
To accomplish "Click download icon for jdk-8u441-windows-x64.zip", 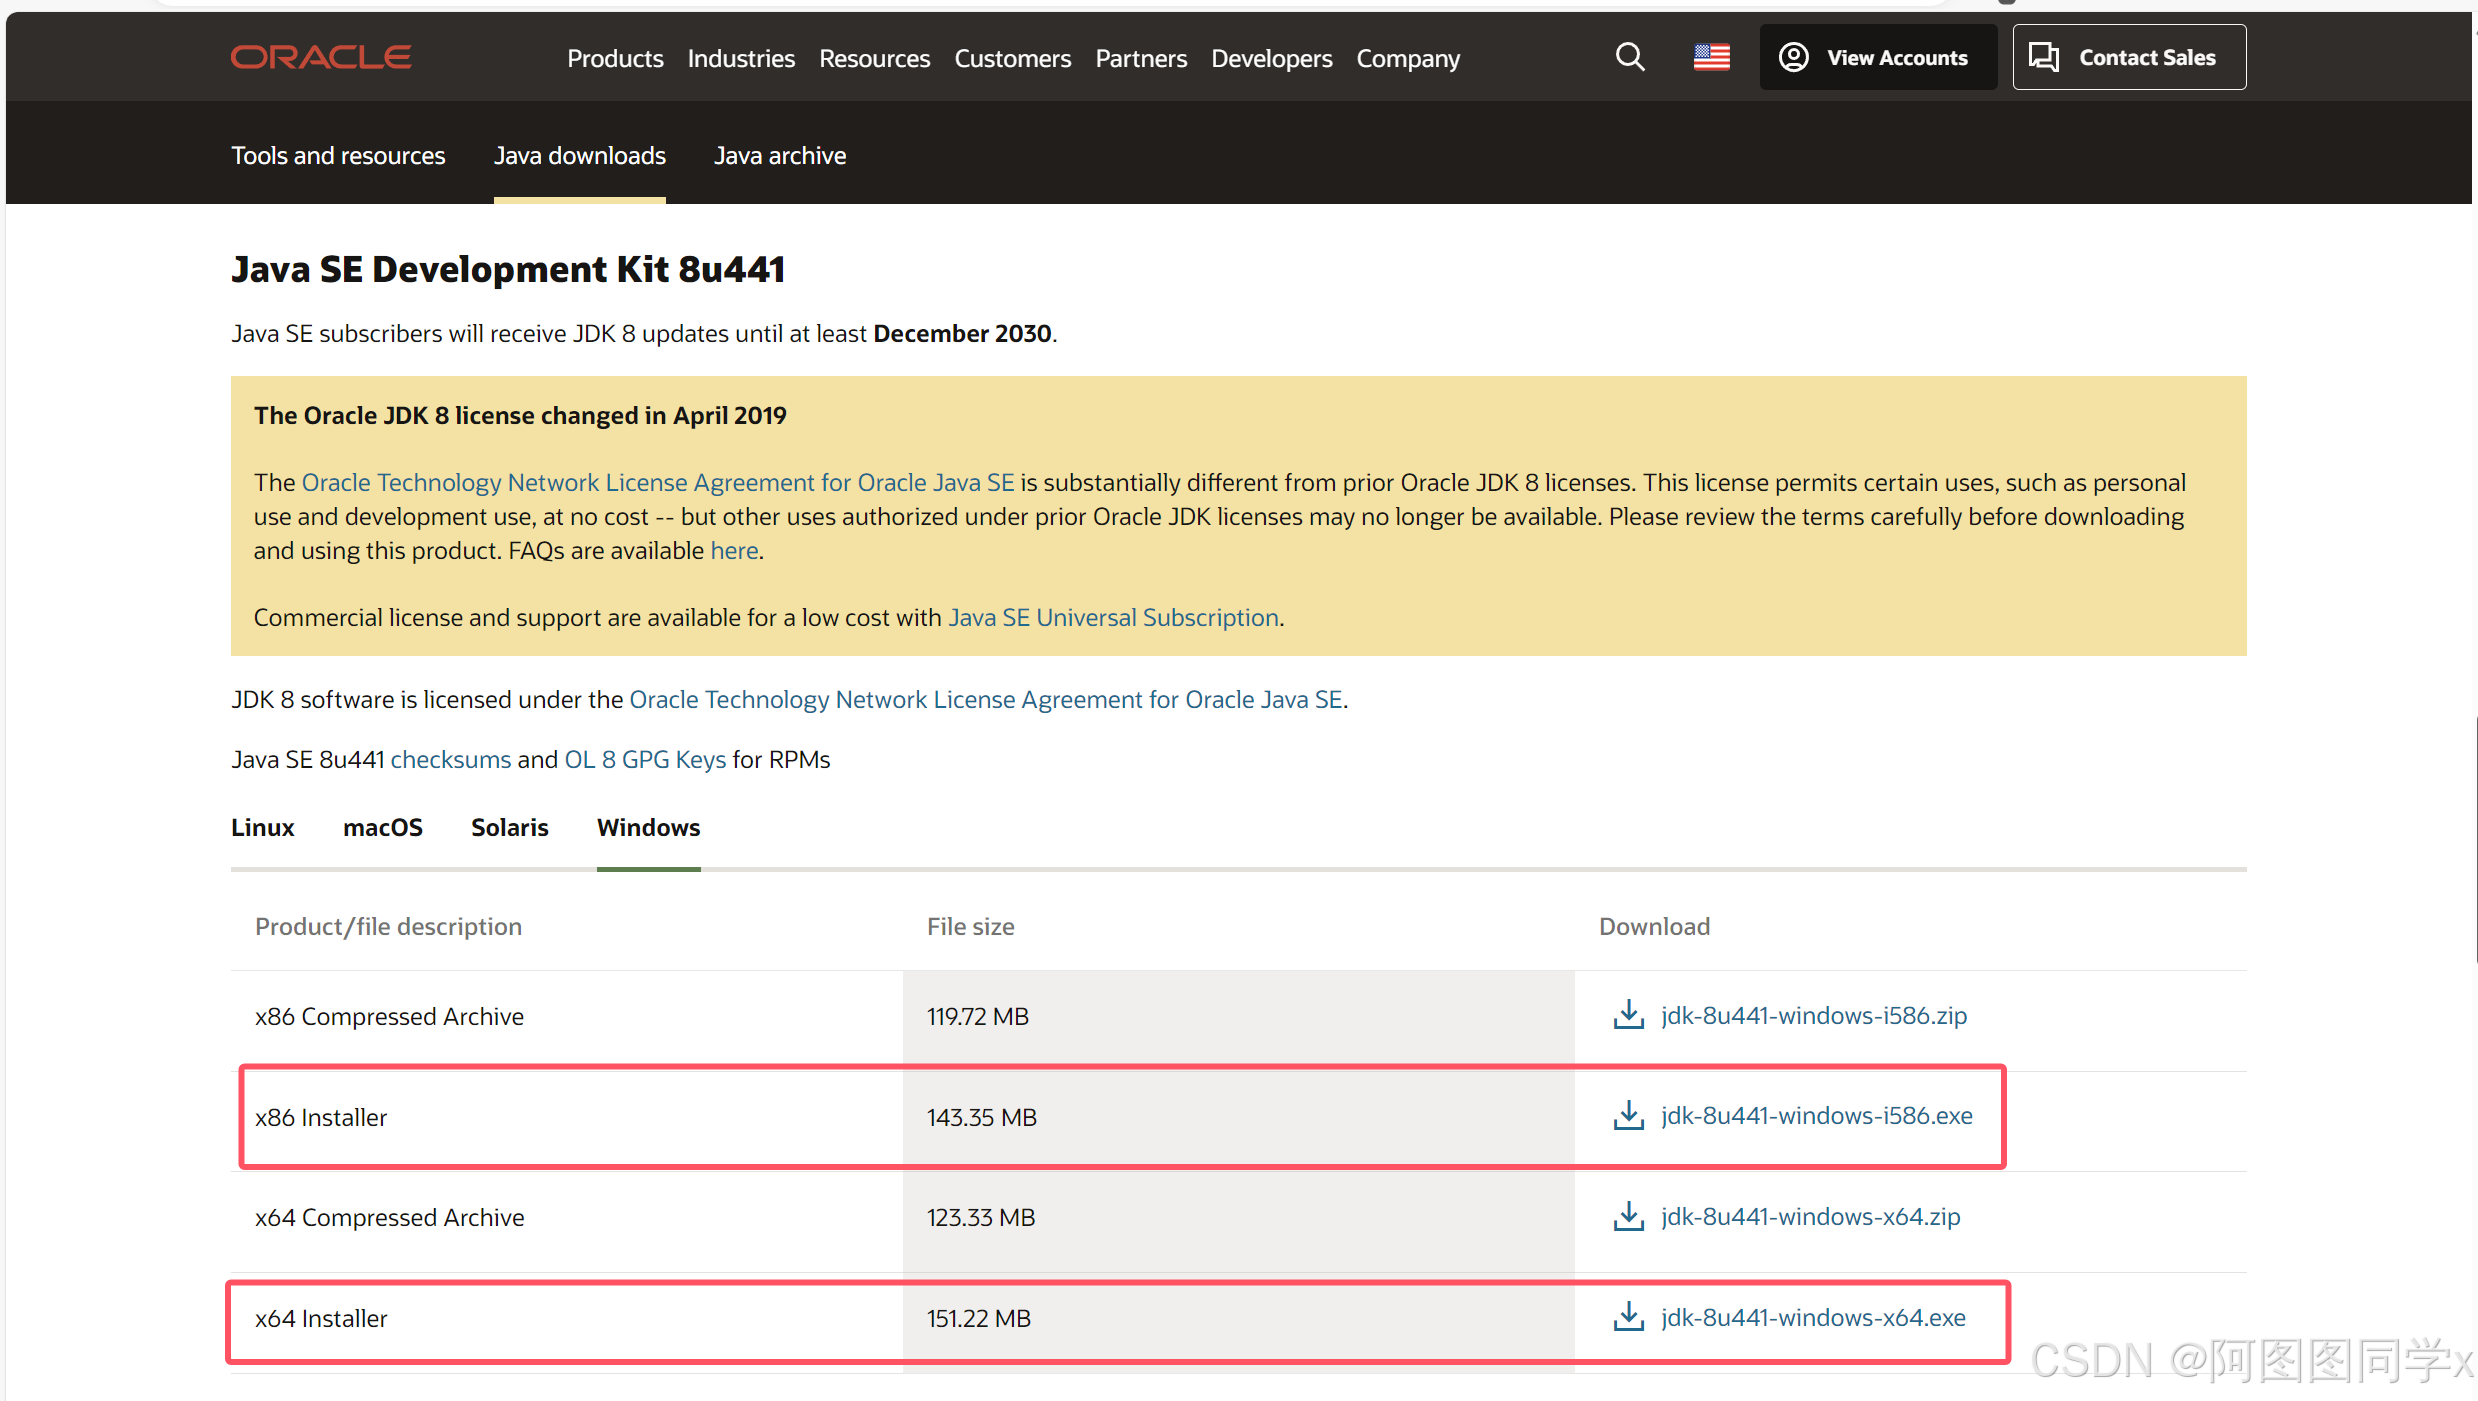I will (1628, 1217).
